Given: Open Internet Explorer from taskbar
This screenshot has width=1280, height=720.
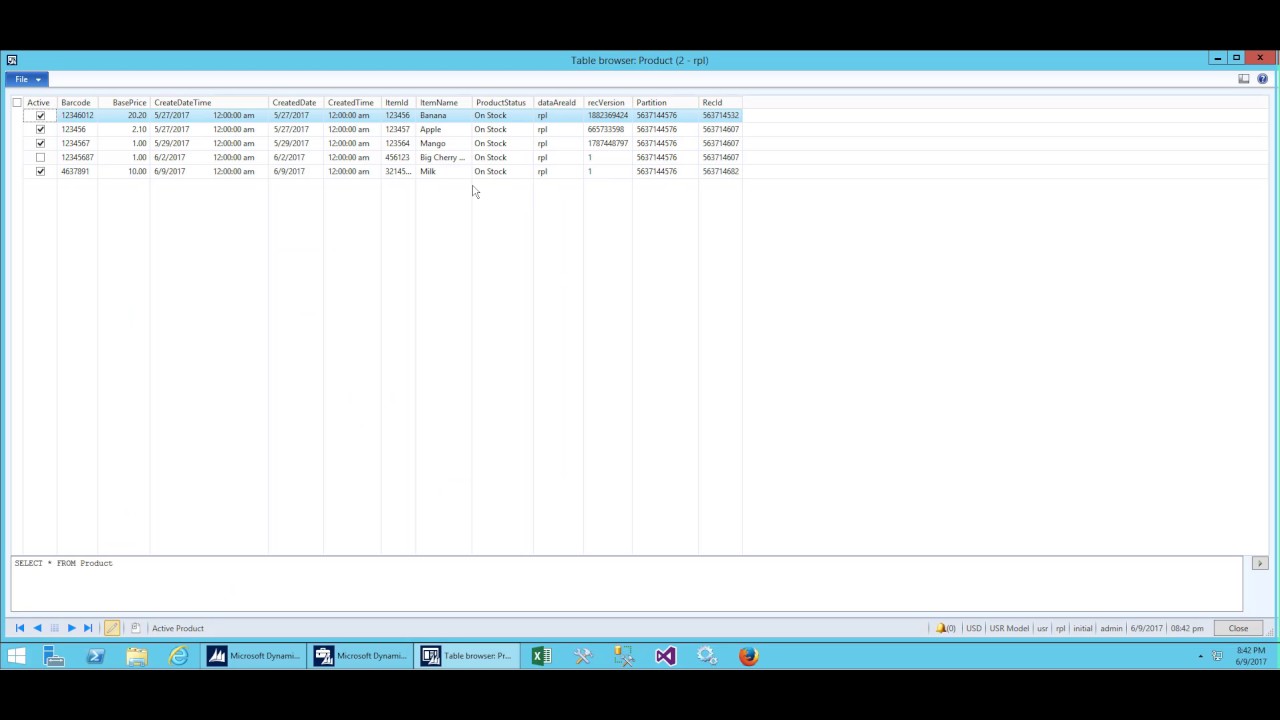Looking at the screenshot, I should (x=178, y=656).
